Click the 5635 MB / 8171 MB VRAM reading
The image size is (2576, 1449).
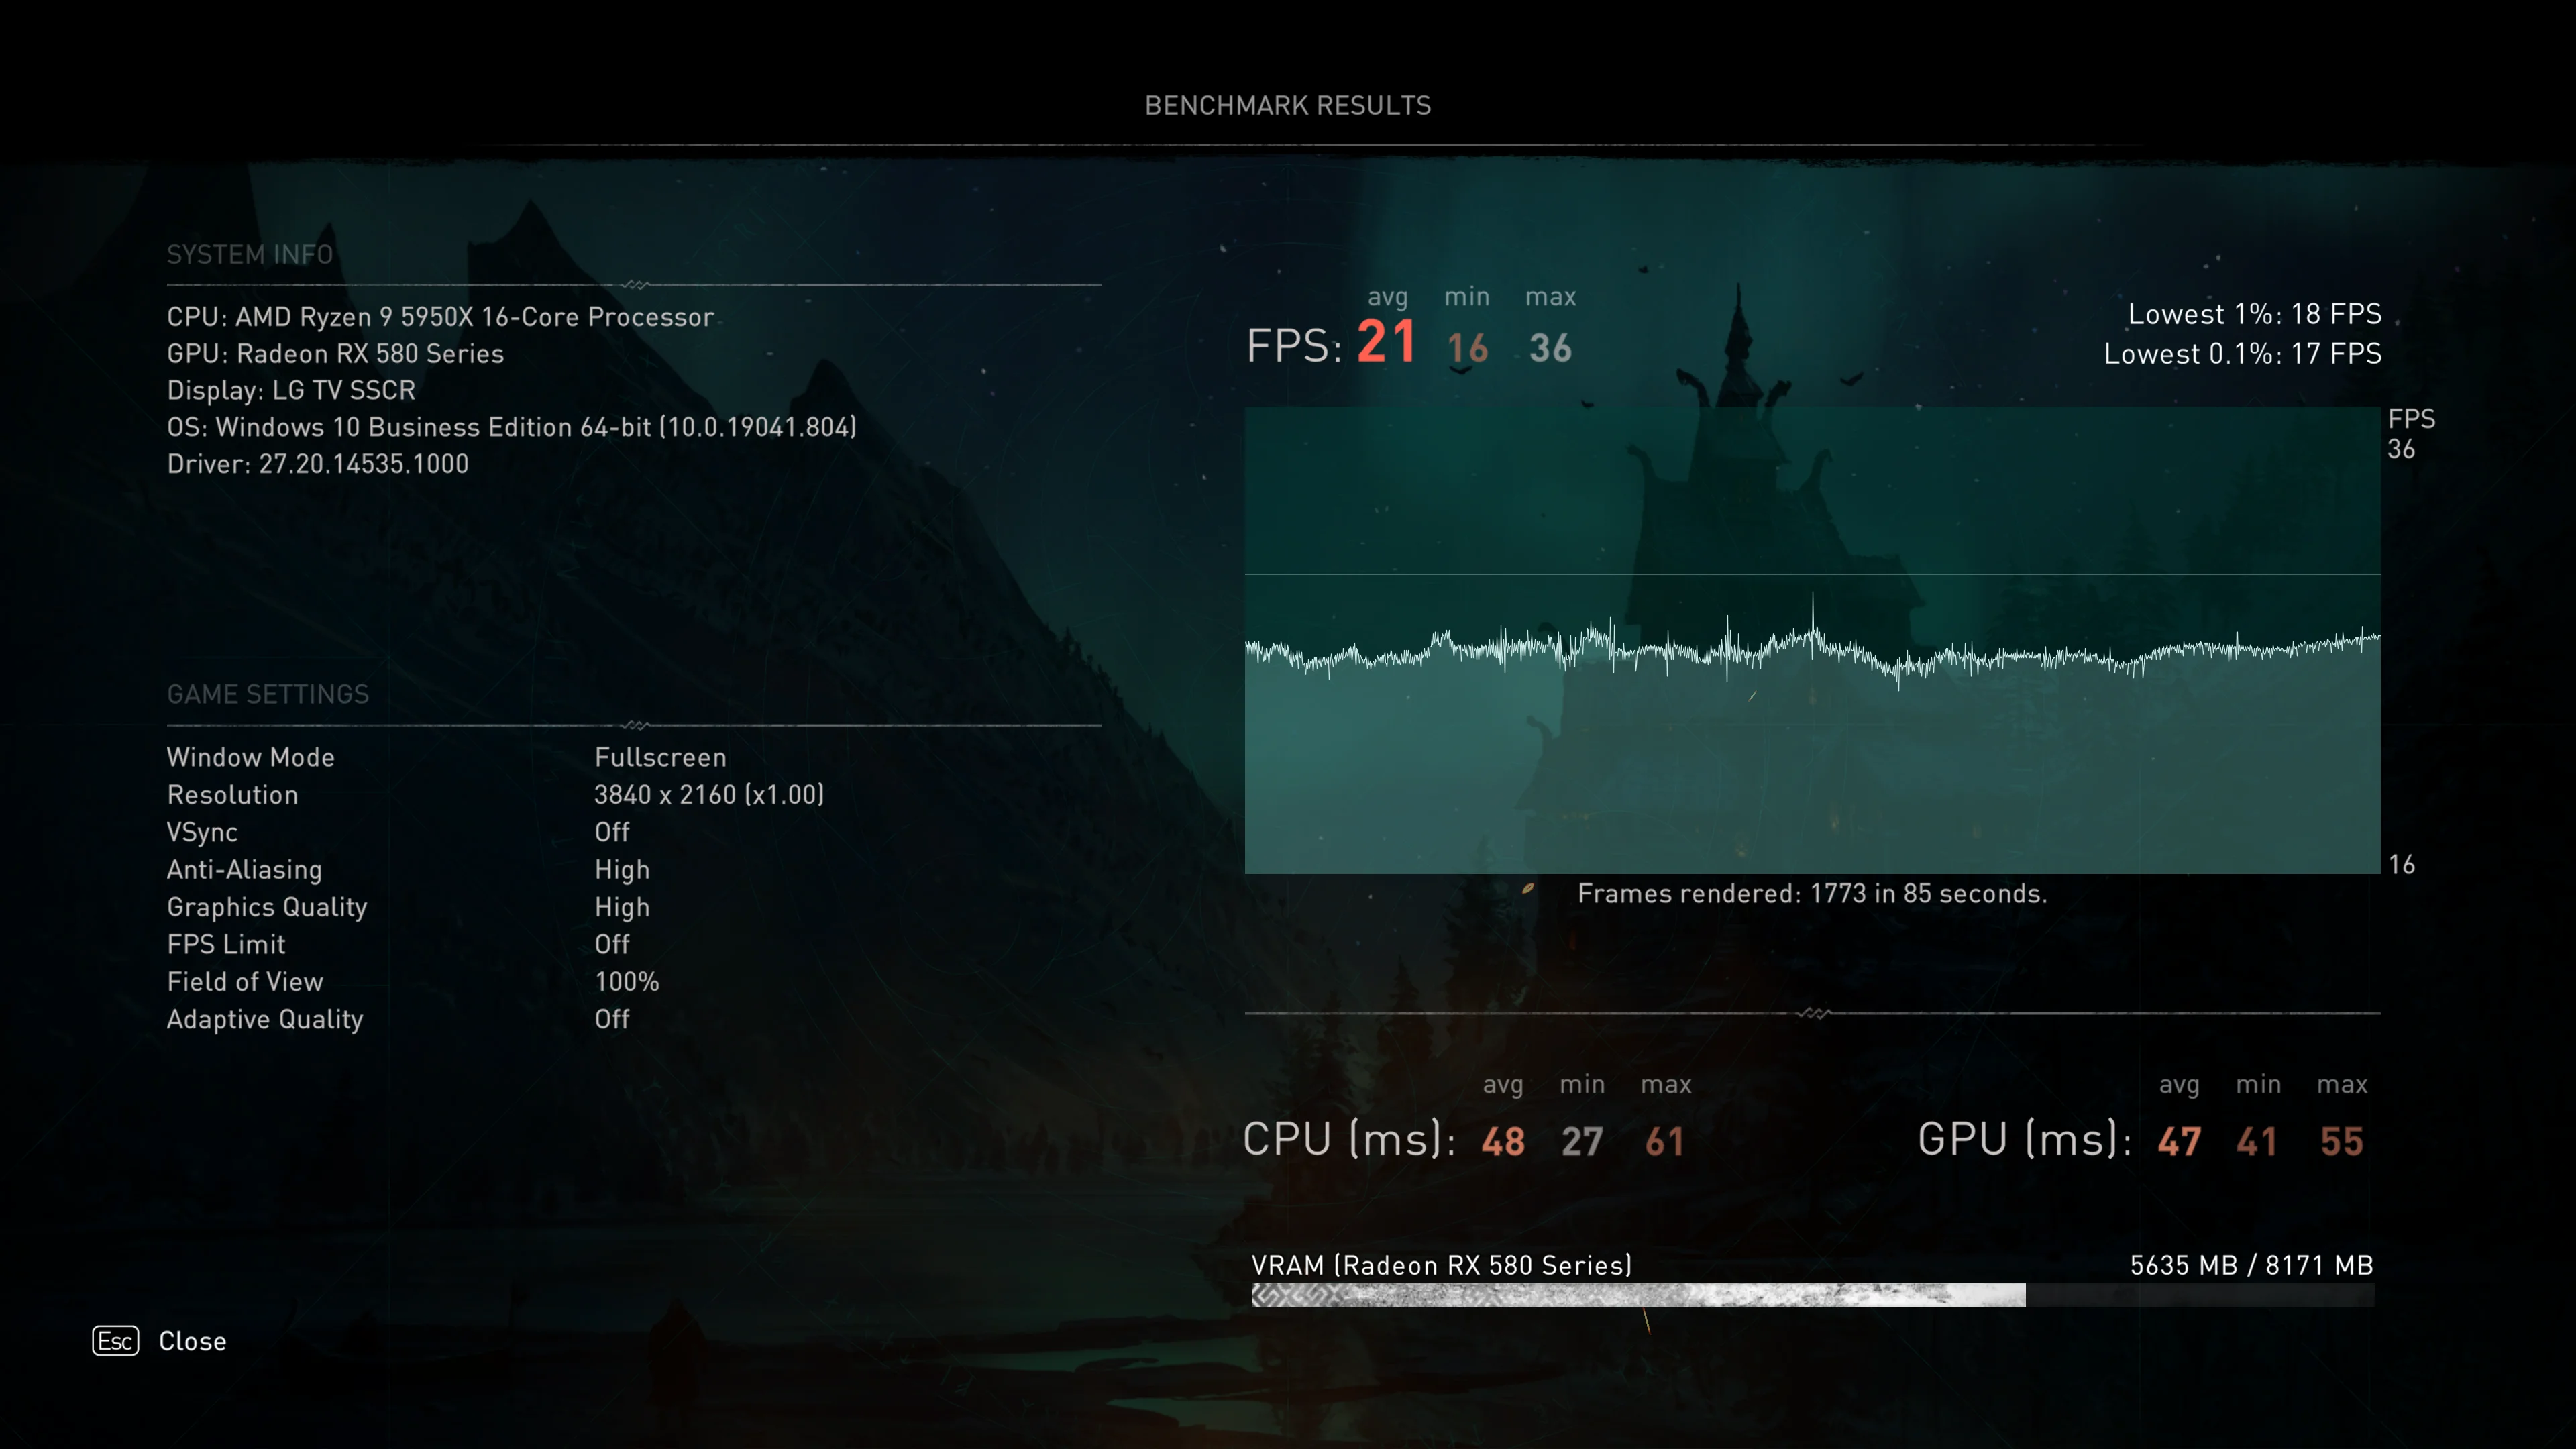coord(2252,1266)
